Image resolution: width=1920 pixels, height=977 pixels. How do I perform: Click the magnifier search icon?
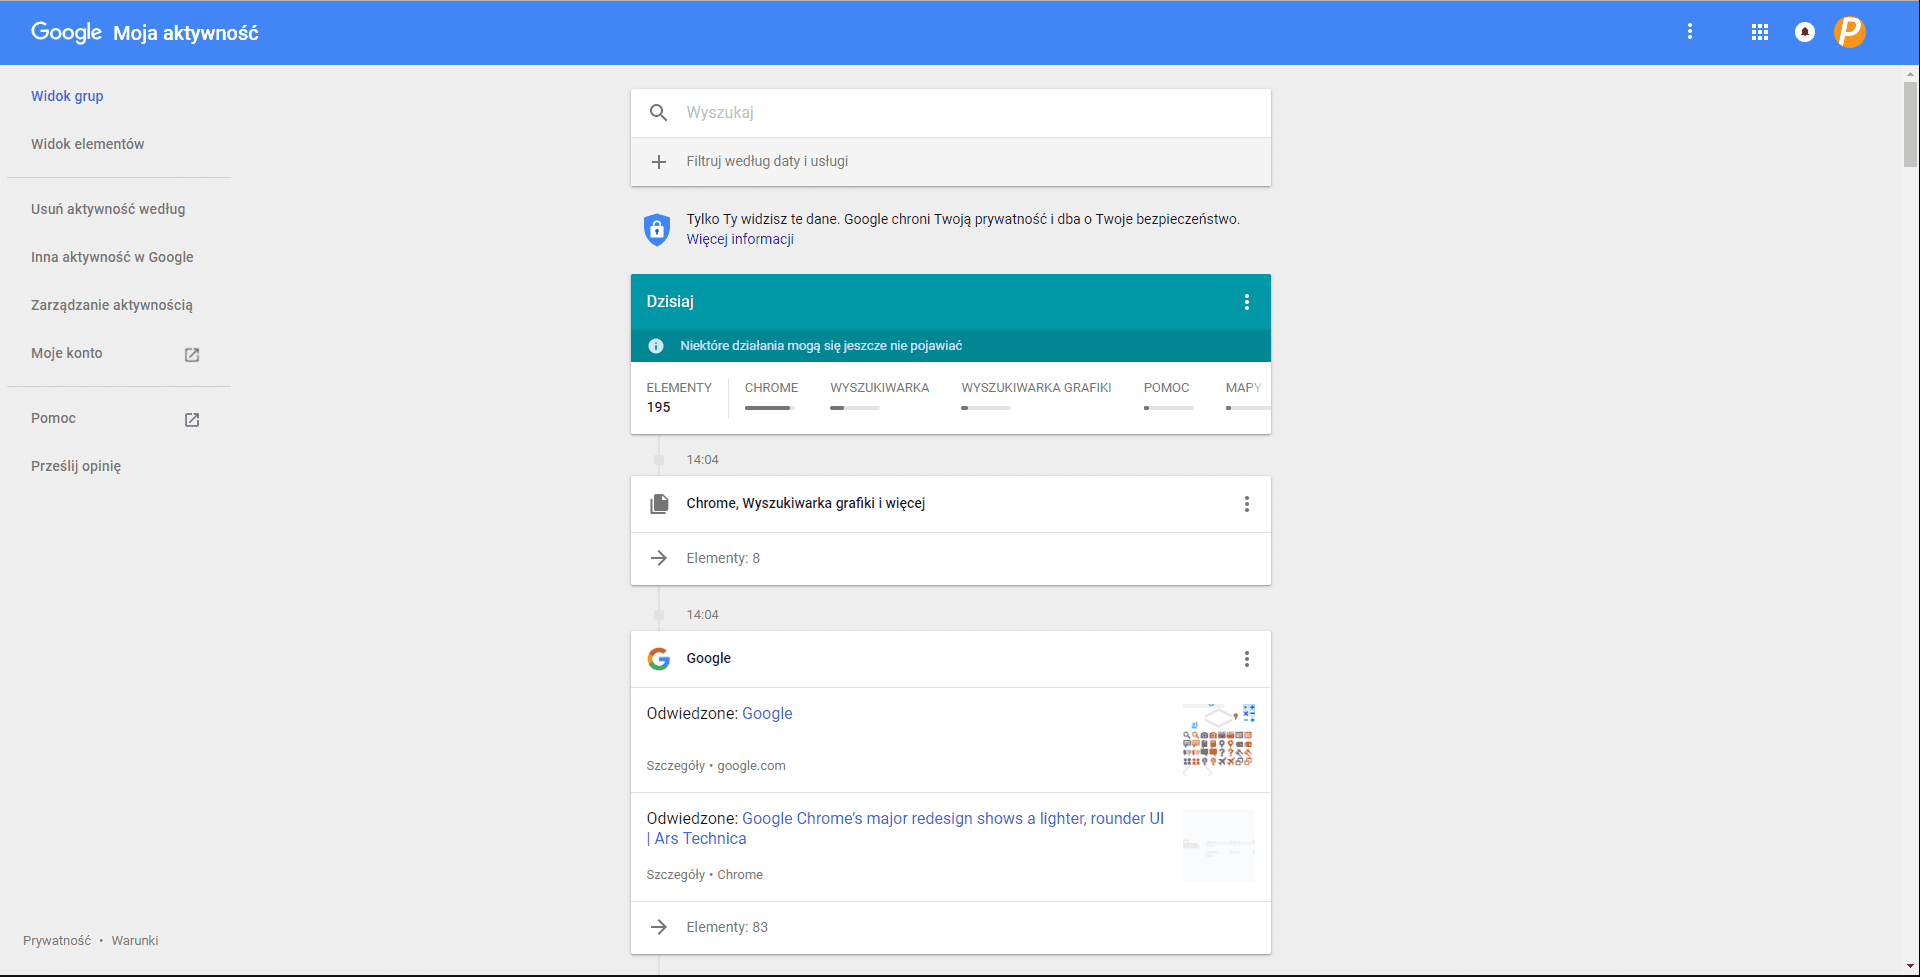(x=658, y=113)
